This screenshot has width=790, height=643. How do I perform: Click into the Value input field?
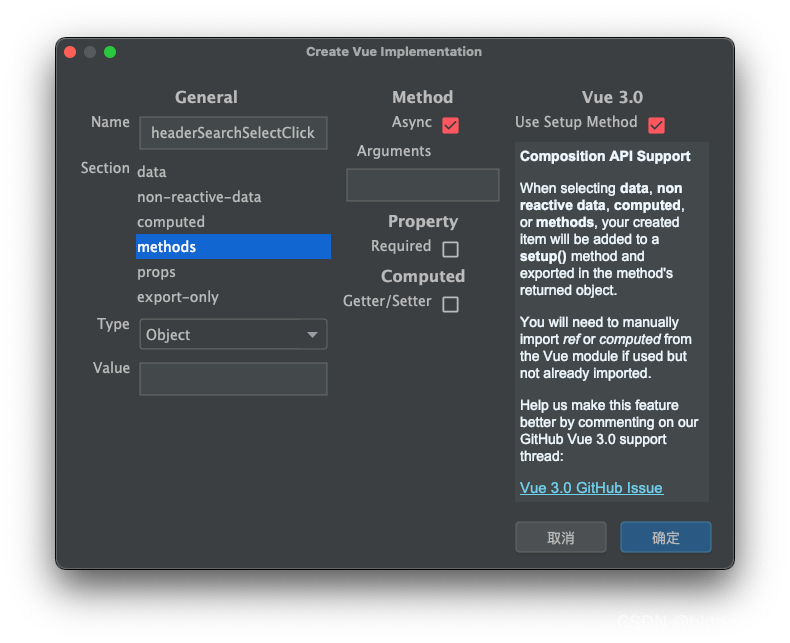click(233, 378)
